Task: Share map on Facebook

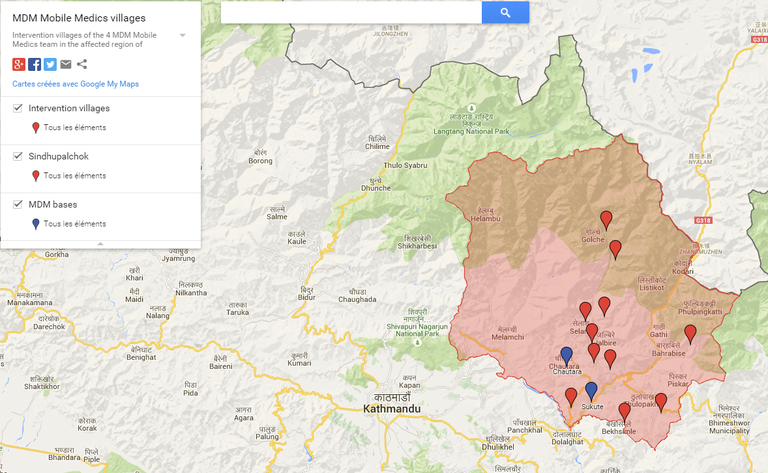Action: click(34, 64)
